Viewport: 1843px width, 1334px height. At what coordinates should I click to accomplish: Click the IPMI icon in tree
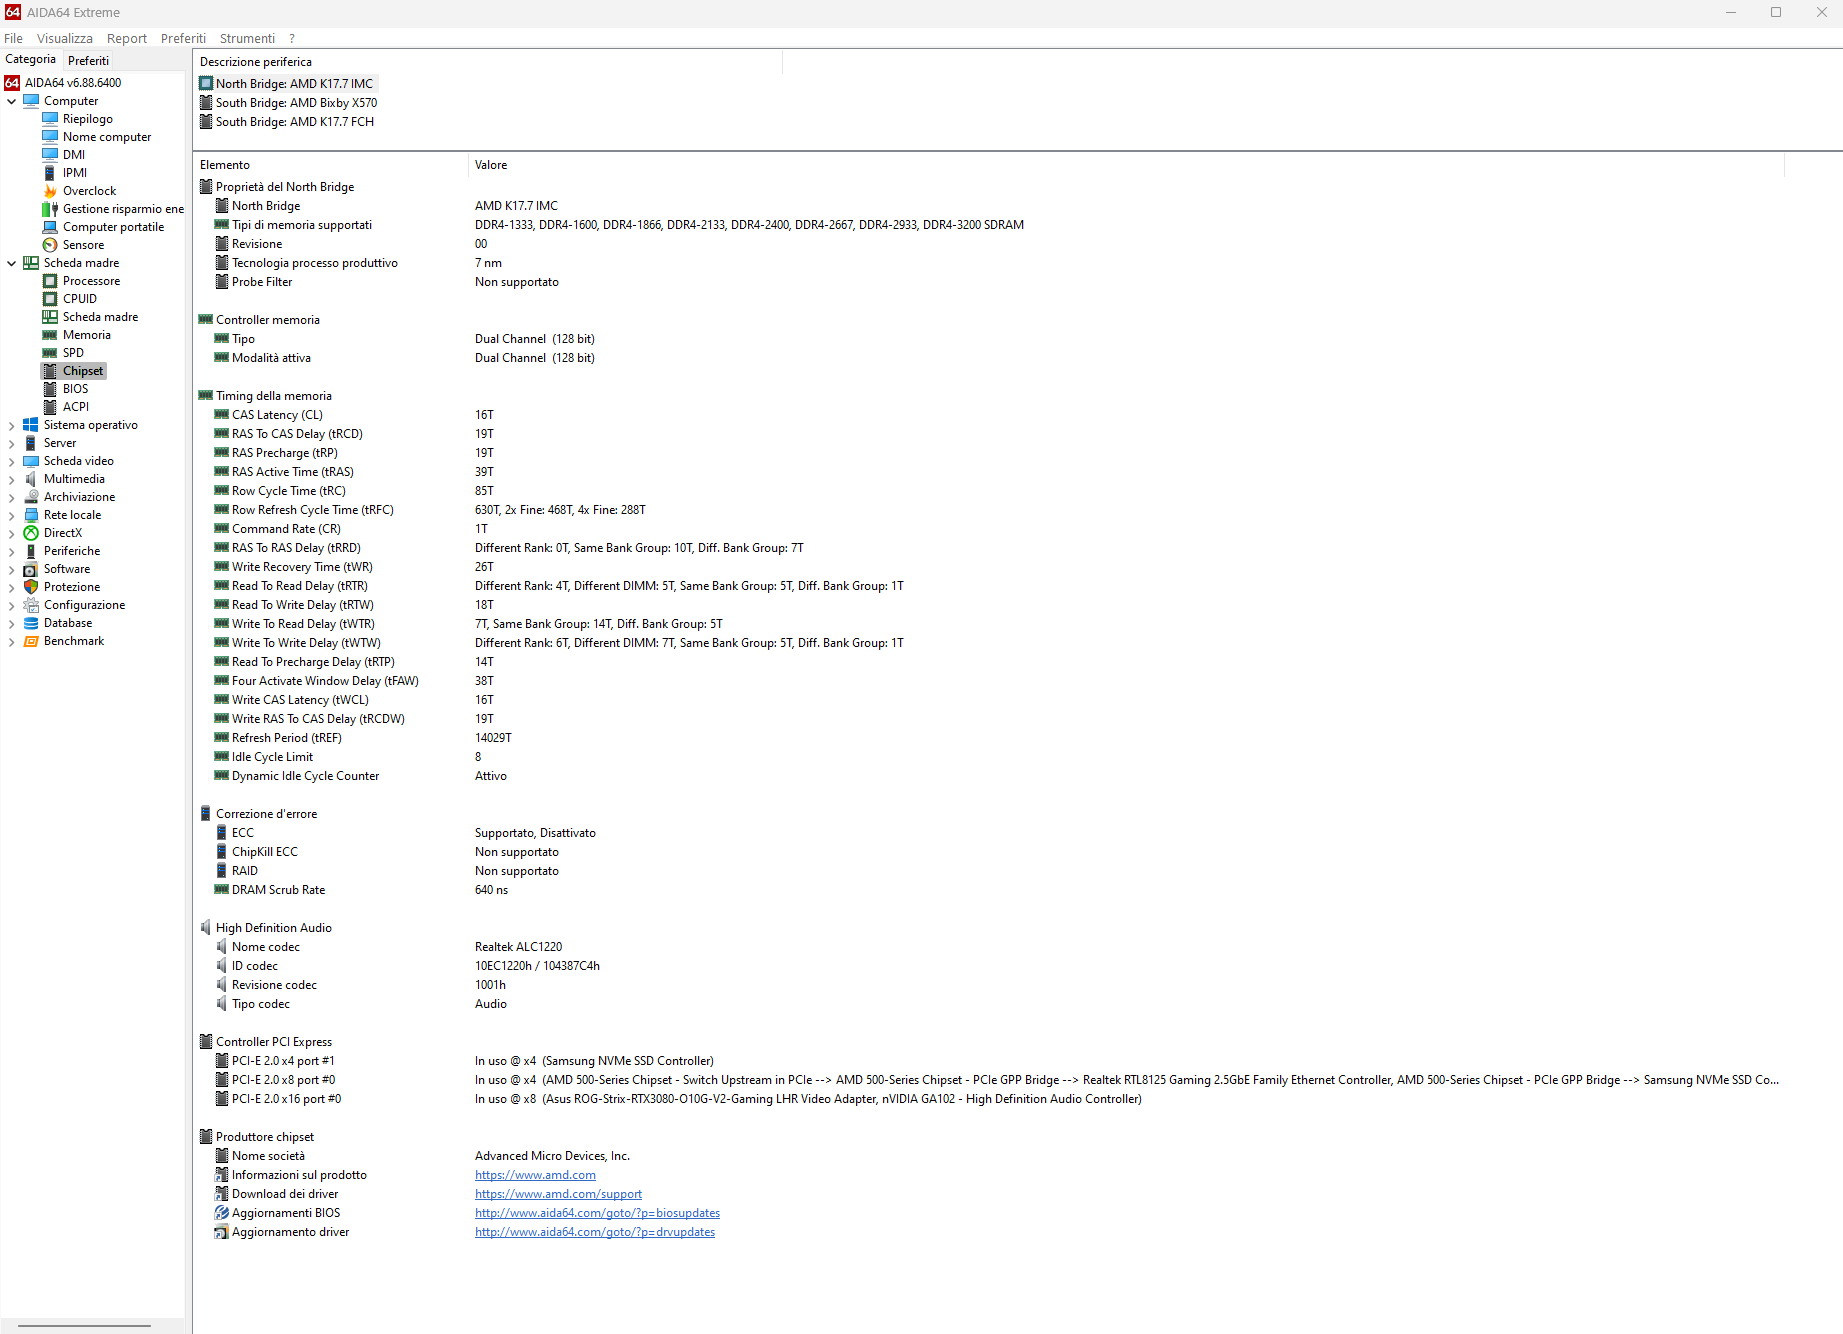click(50, 173)
